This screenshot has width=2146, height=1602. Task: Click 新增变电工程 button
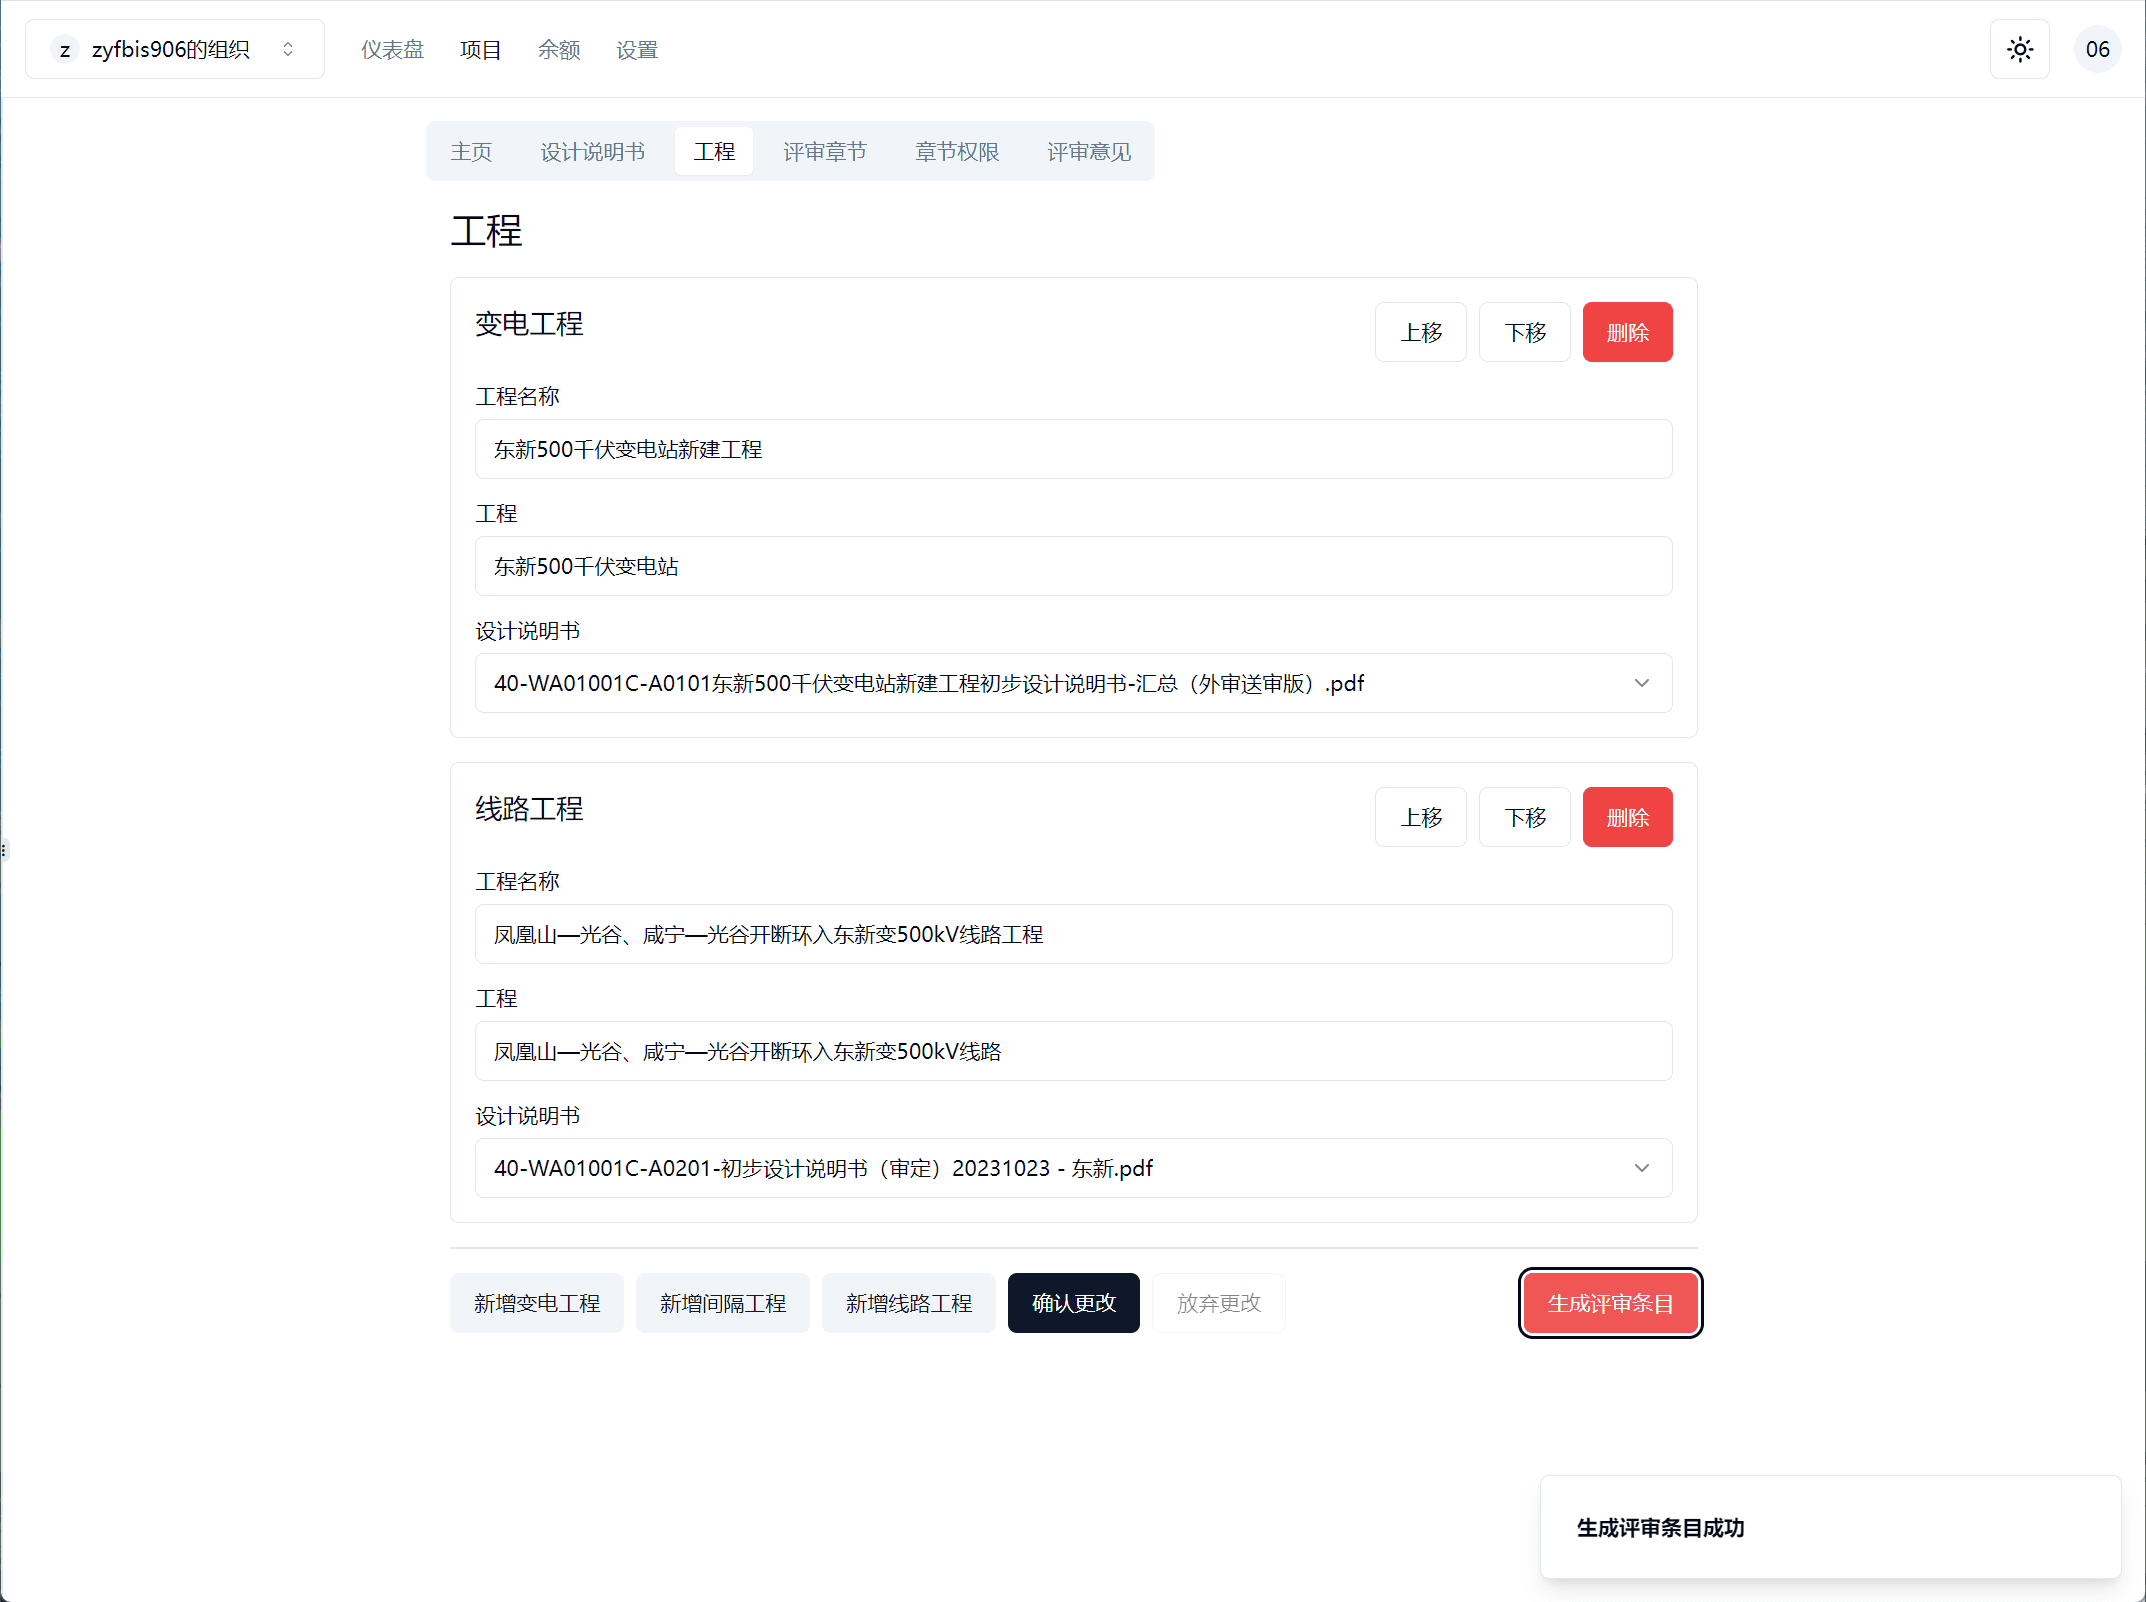[x=537, y=1303]
